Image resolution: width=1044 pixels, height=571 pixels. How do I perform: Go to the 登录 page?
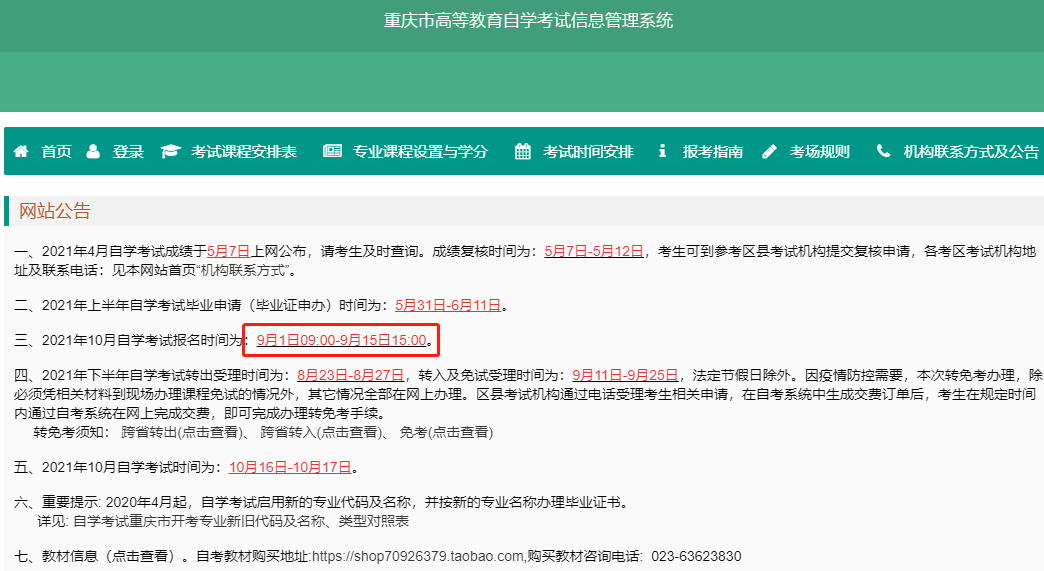click(x=128, y=152)
